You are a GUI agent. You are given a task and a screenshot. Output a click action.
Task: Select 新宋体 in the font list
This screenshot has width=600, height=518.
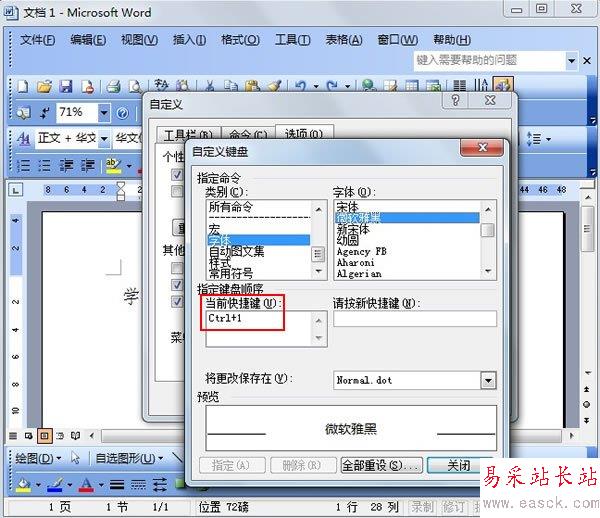[x=408, y=229]
